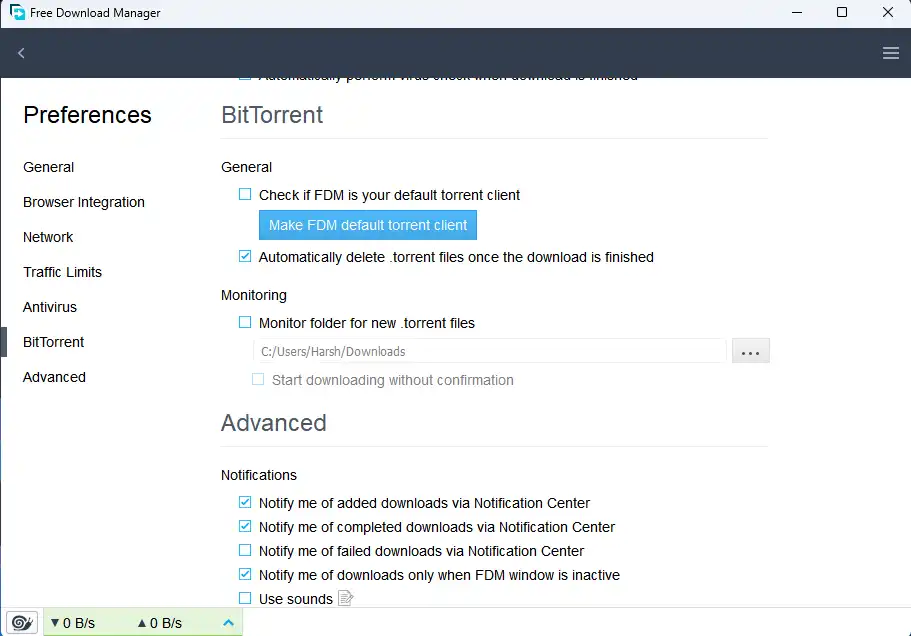The width and height of the screenshot is (911, 636).
Task: Open the hamburger menu at top right
Action: click(890, 52)
